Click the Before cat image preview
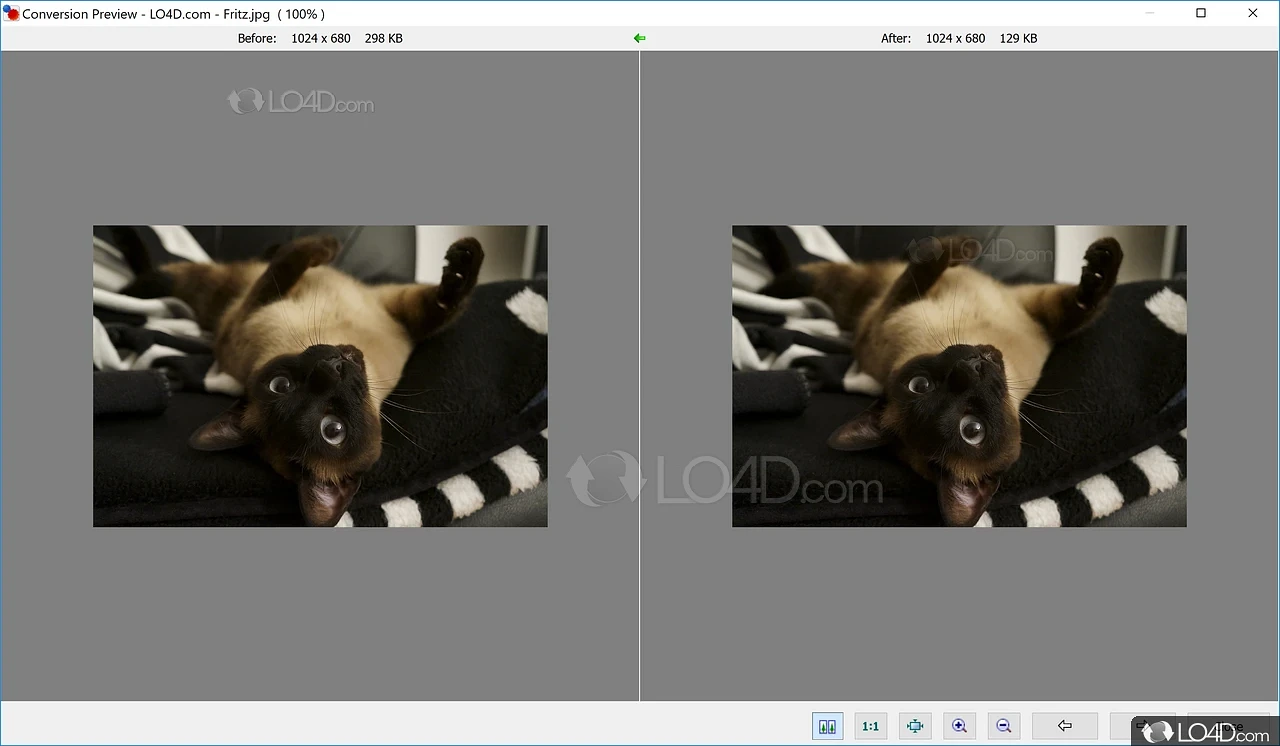Image resolution: width=1280 pixels, height=746 pixels. tap(320, 376)
